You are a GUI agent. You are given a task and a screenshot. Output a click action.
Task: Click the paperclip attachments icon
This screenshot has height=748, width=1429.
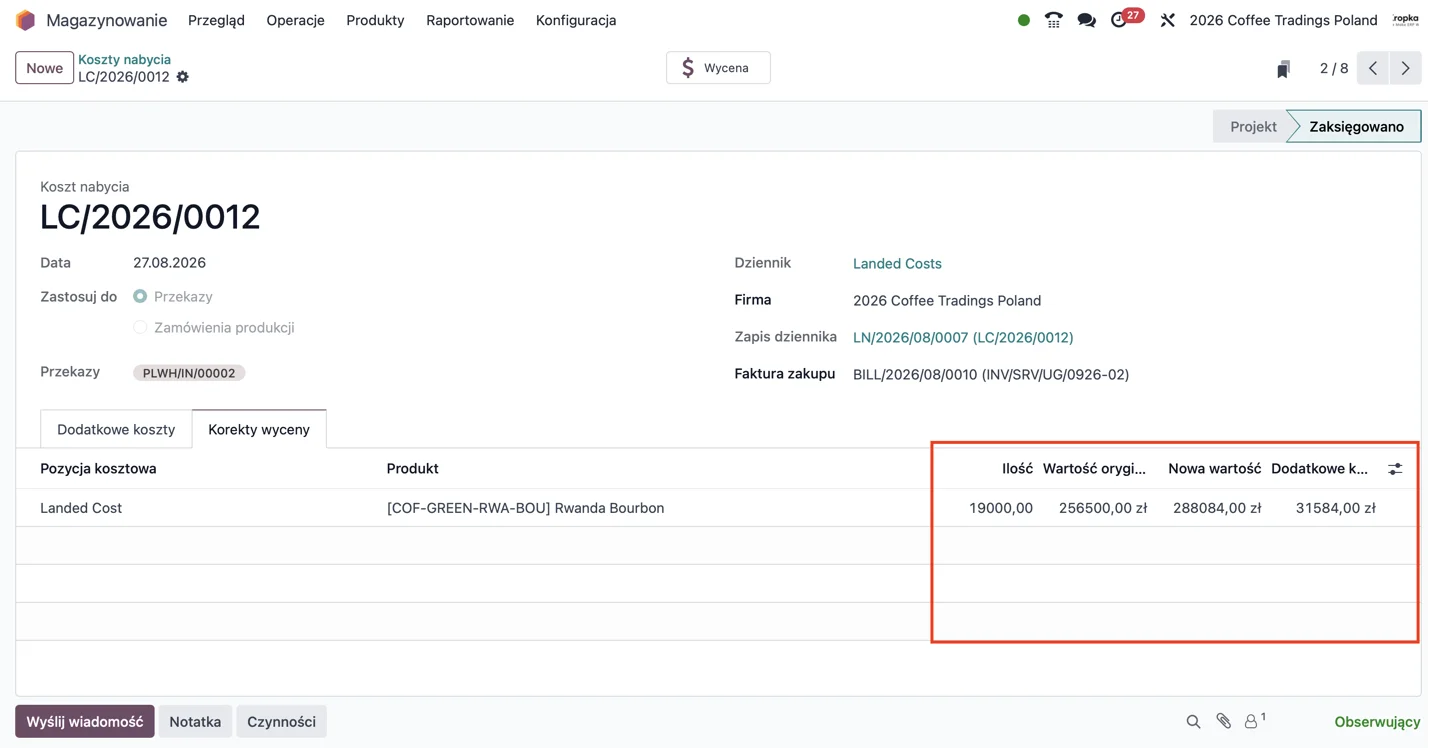tap(1223, 721)
